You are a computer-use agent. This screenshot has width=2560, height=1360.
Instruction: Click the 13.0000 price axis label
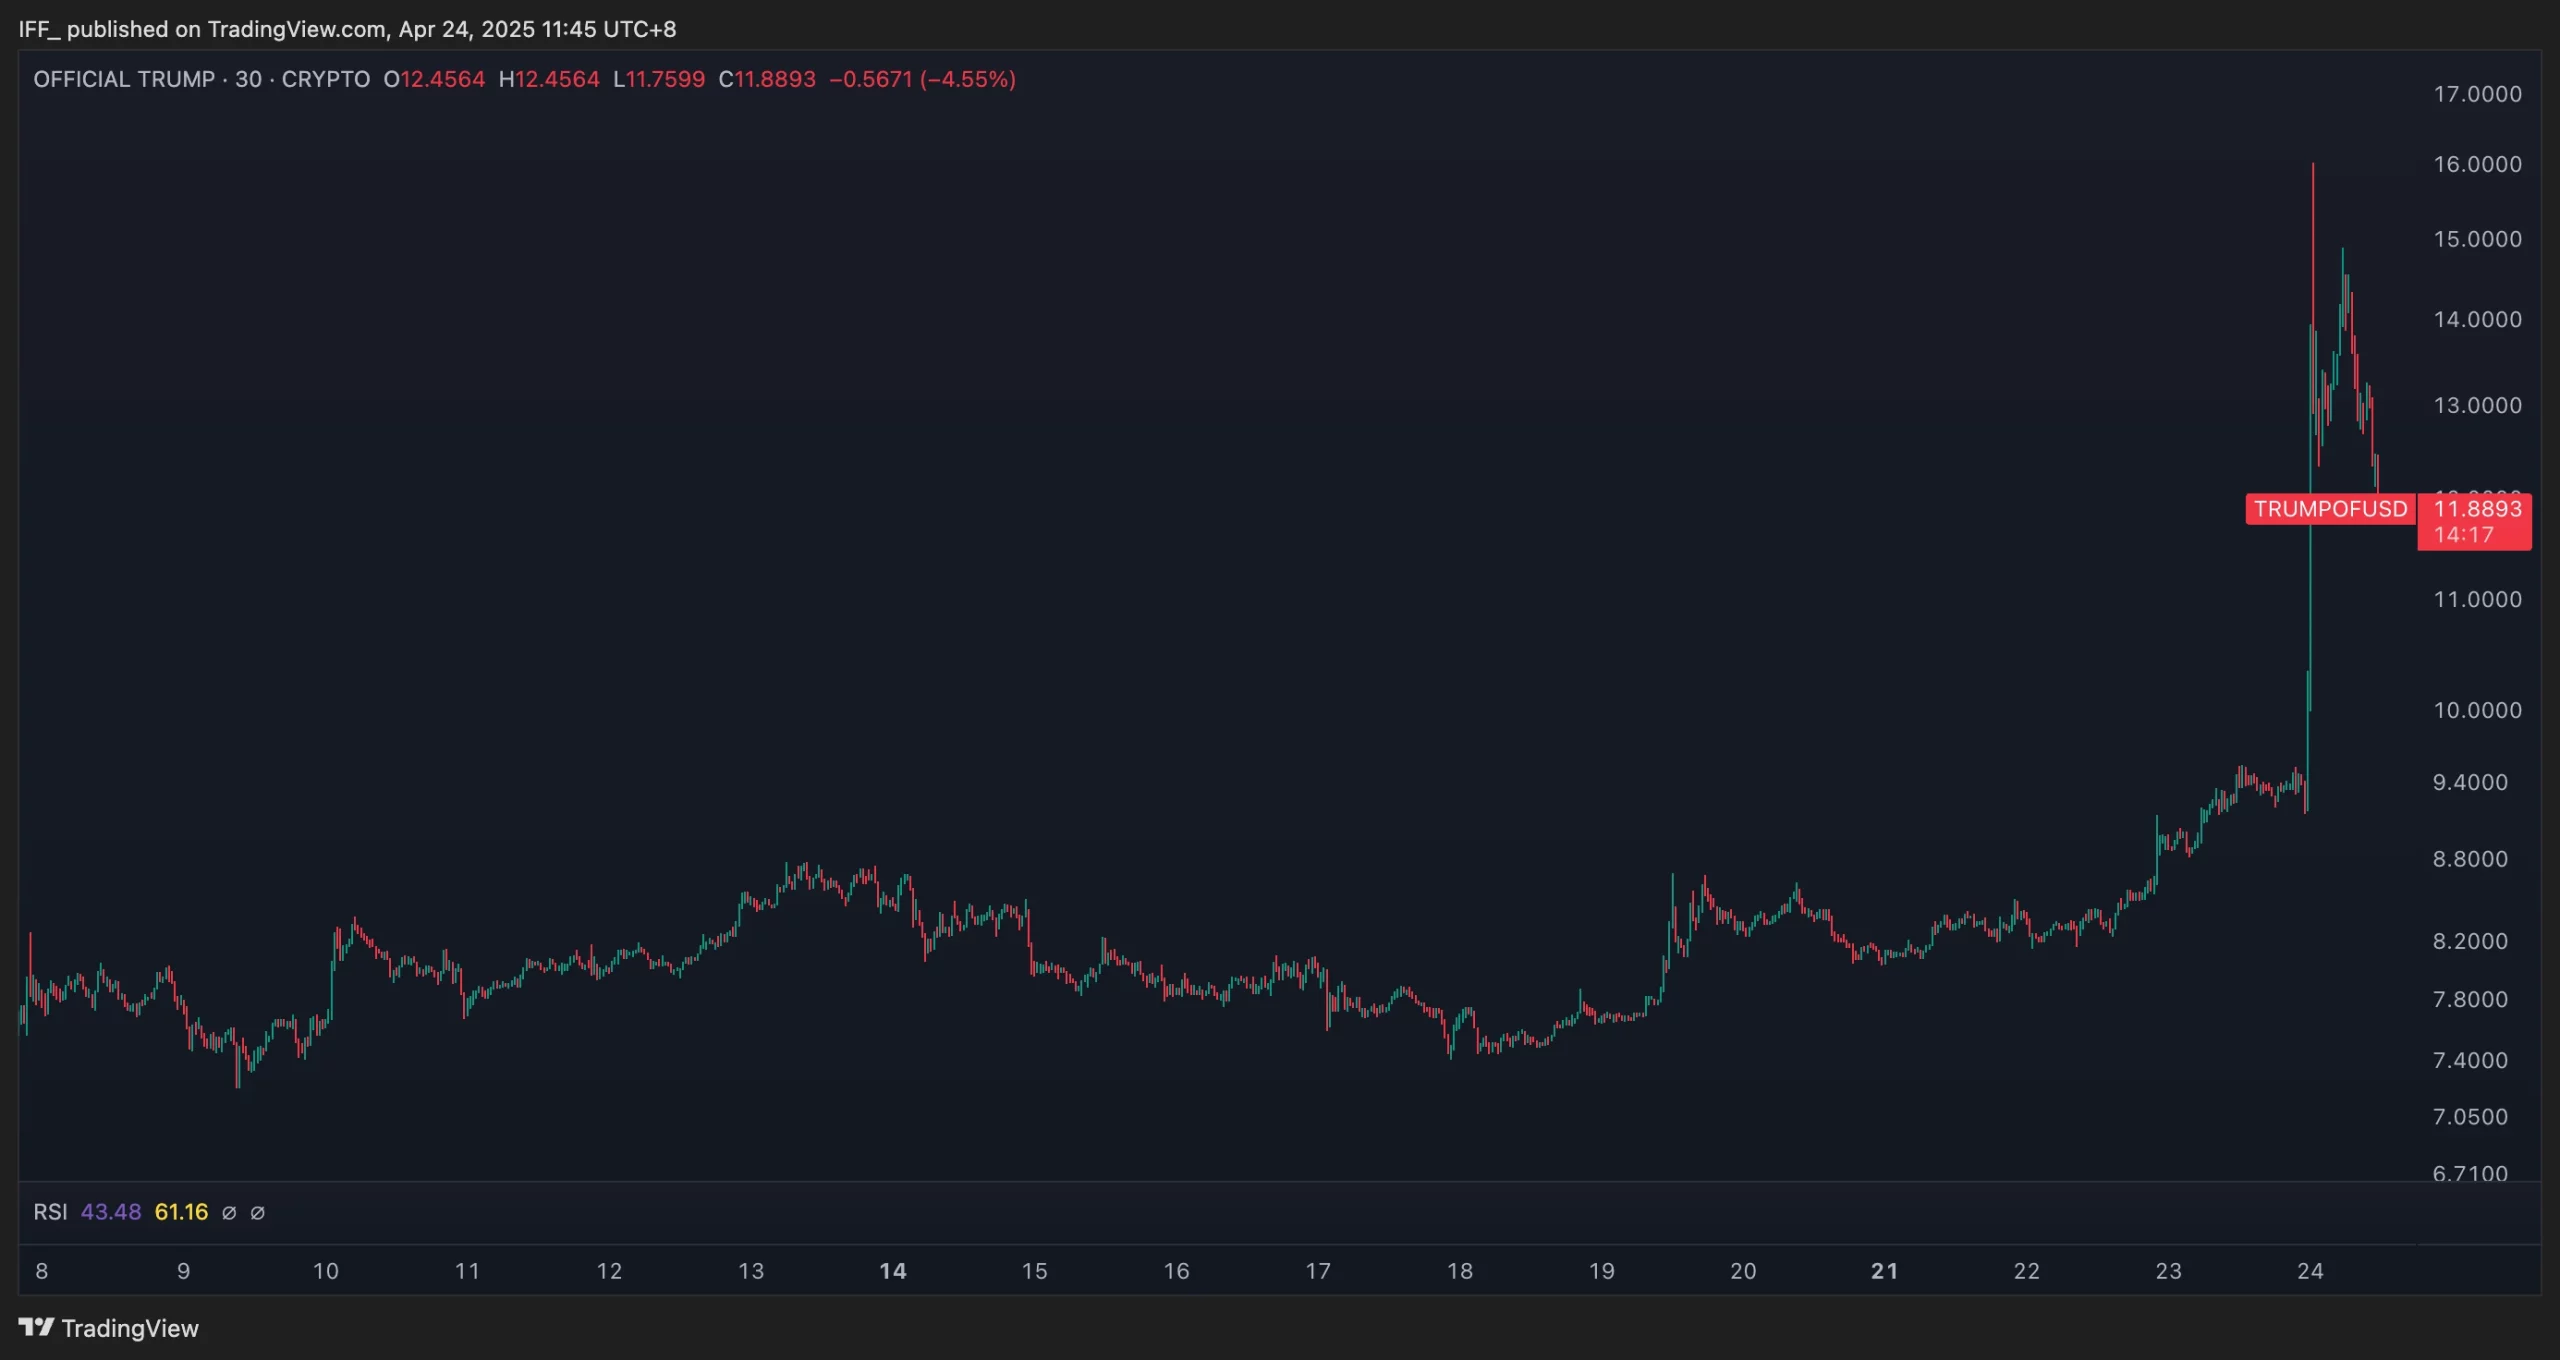pyautogui.click(x=2477, y=405)
